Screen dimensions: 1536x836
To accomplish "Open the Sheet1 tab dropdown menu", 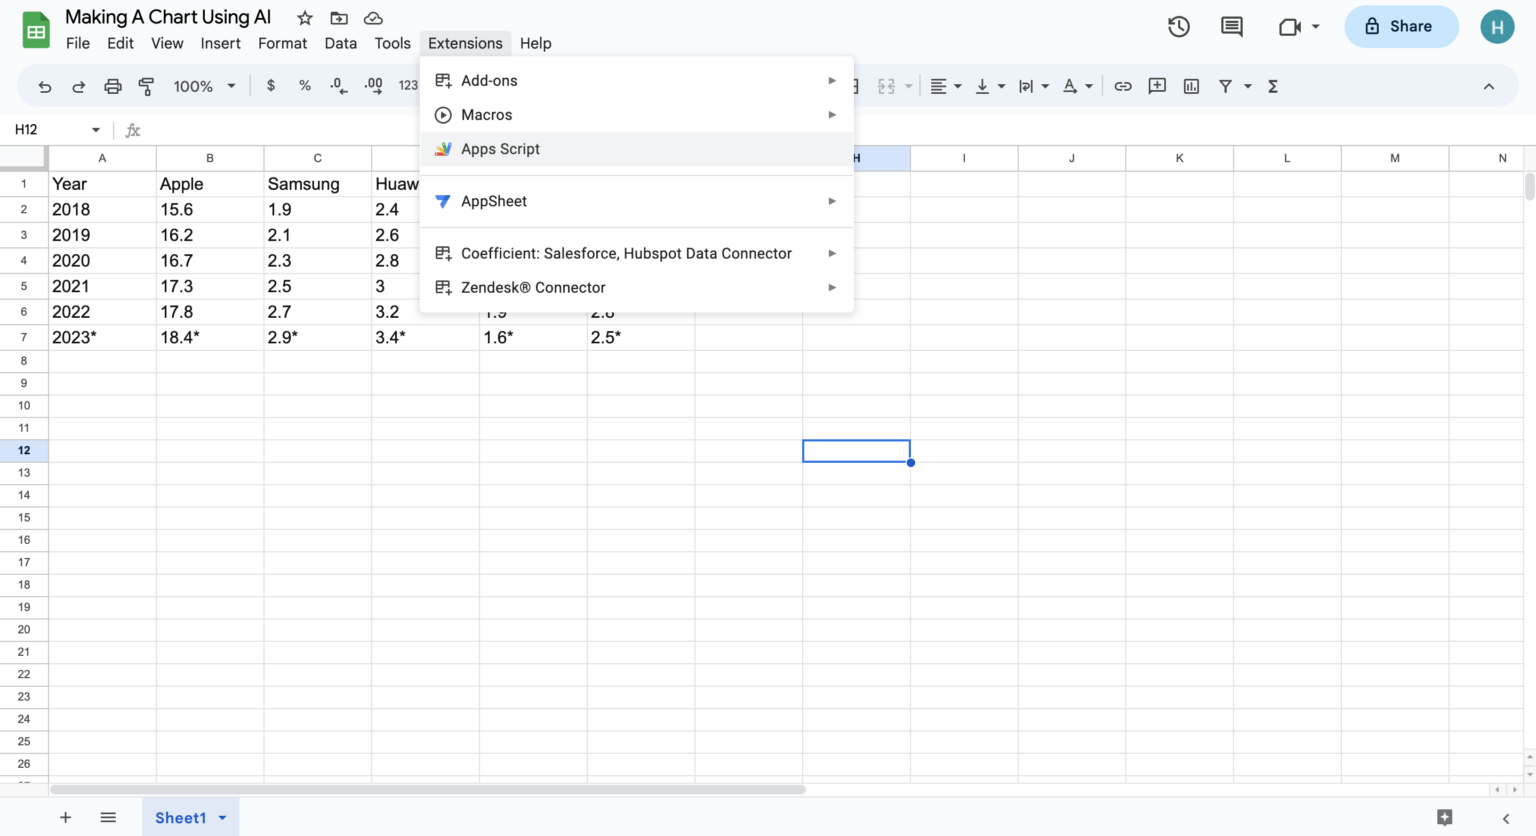I will point(221,817).
